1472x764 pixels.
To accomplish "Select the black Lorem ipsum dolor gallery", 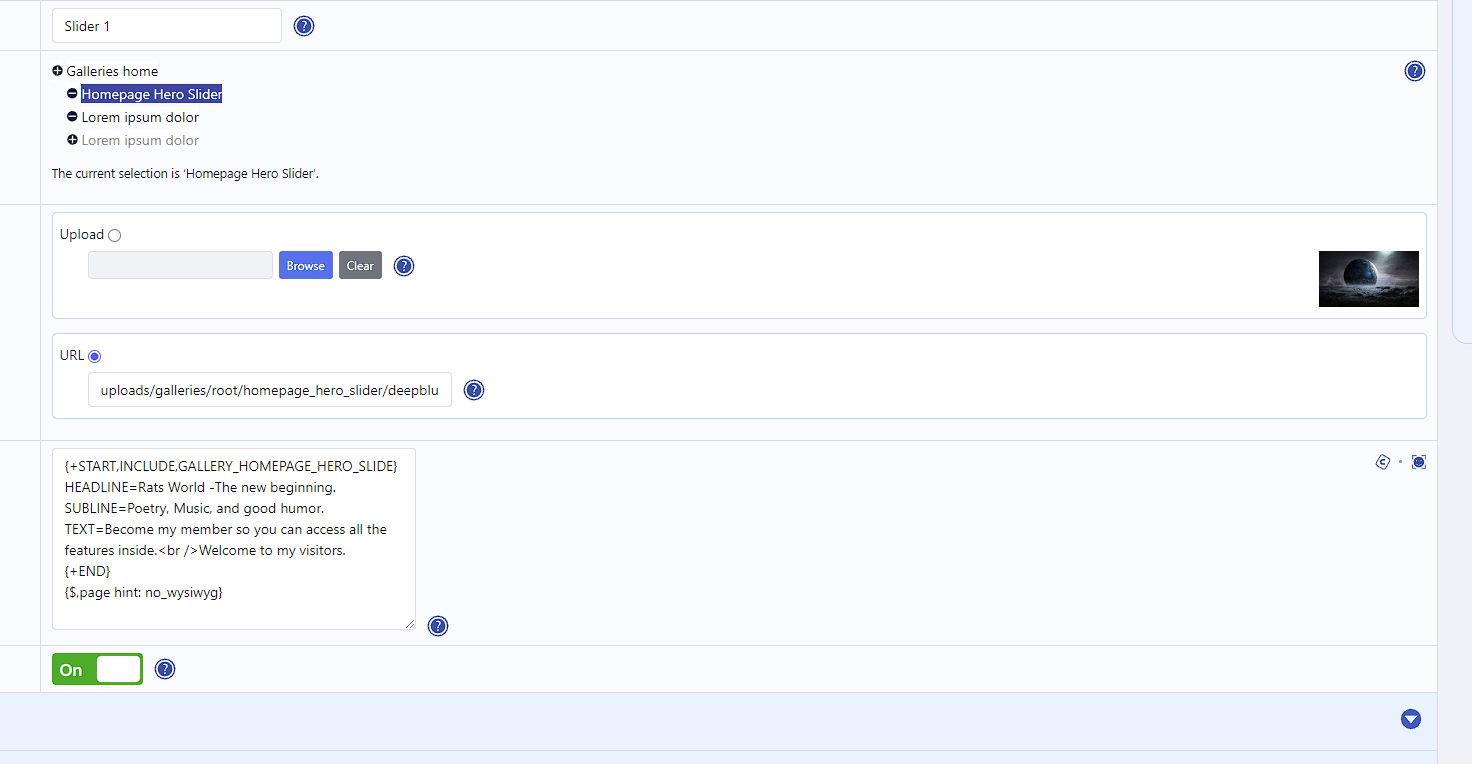I will tap(140, 117).
